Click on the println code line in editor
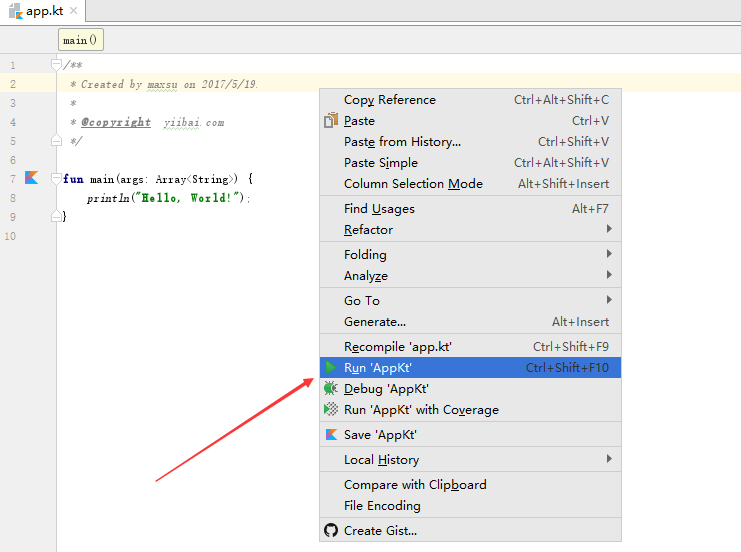Viewport: 741px width, 552px height. [x=168, y=198]
